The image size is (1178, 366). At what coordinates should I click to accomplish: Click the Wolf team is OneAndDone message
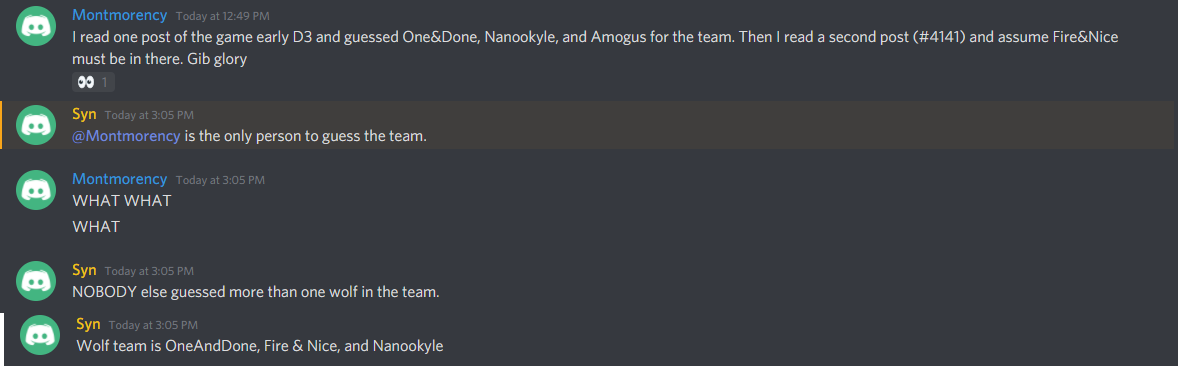pos(260,346)
